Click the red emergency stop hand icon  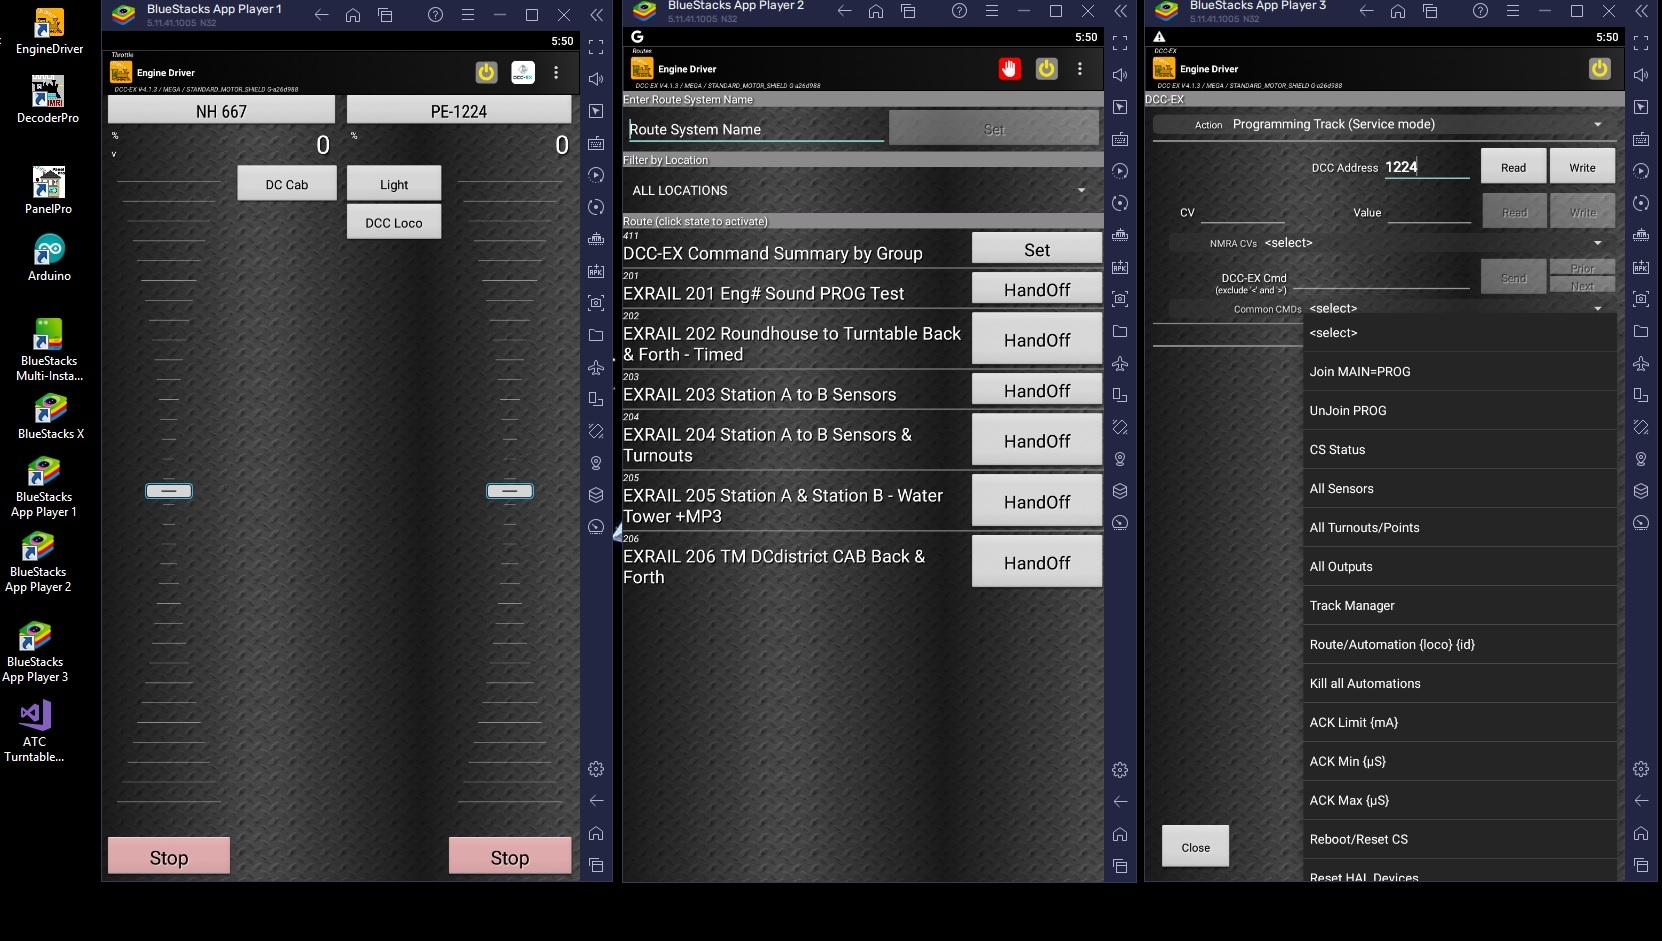tap(1009, 69)
